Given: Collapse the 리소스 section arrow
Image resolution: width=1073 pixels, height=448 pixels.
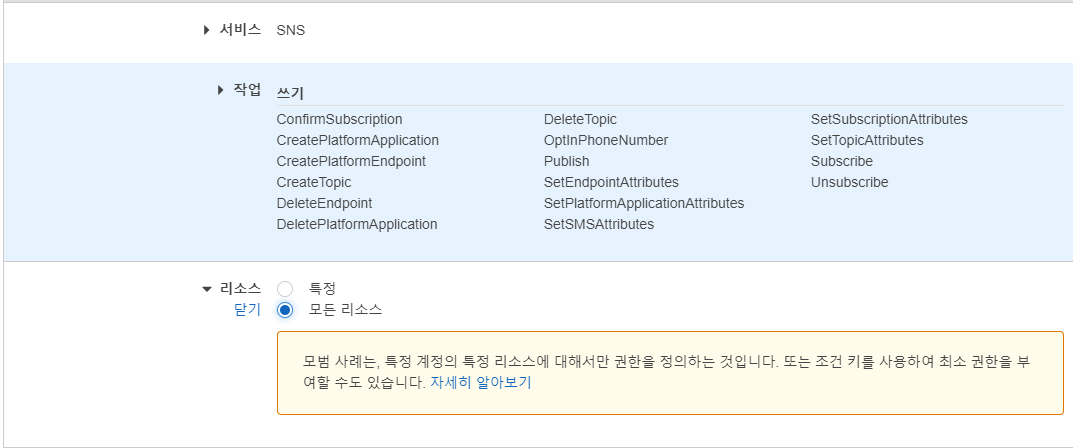Looking at the screenshot, I should tap(207, 289).
